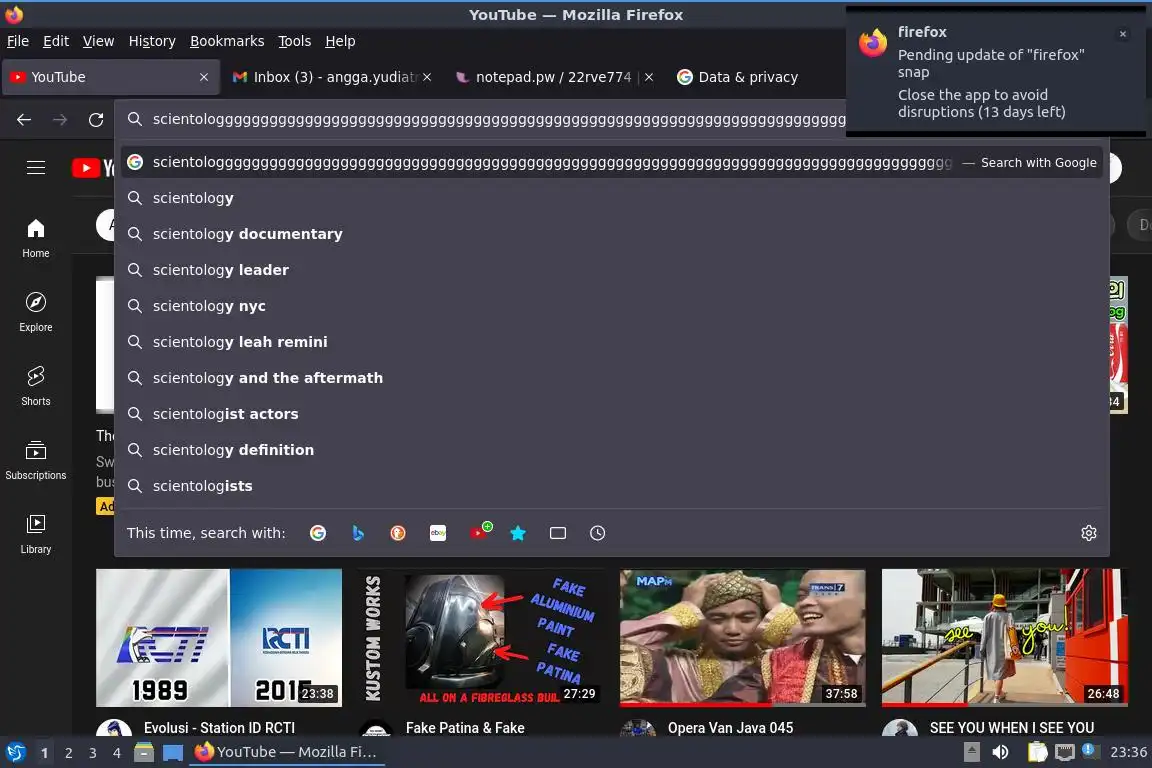Image resolution: width=1152 pixels, height=768 pixels.
Task: Close the notepad.pw tab
Action: click(649, 77)
